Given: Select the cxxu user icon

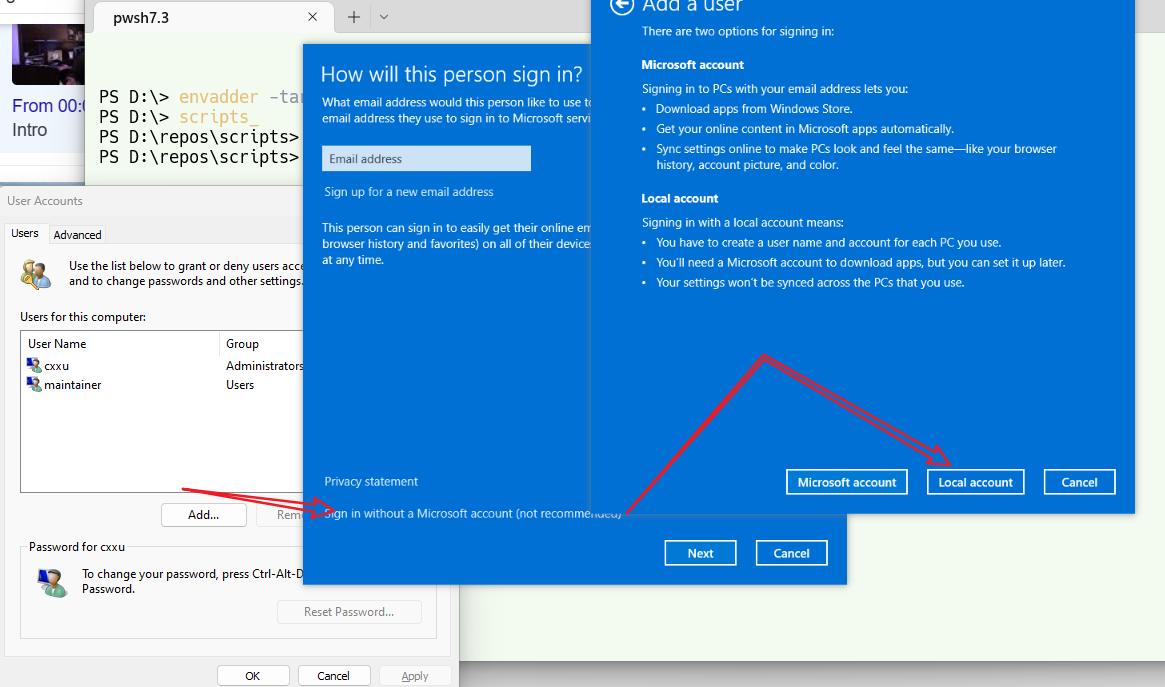Looking at the screenshot, I should (33, 365).
